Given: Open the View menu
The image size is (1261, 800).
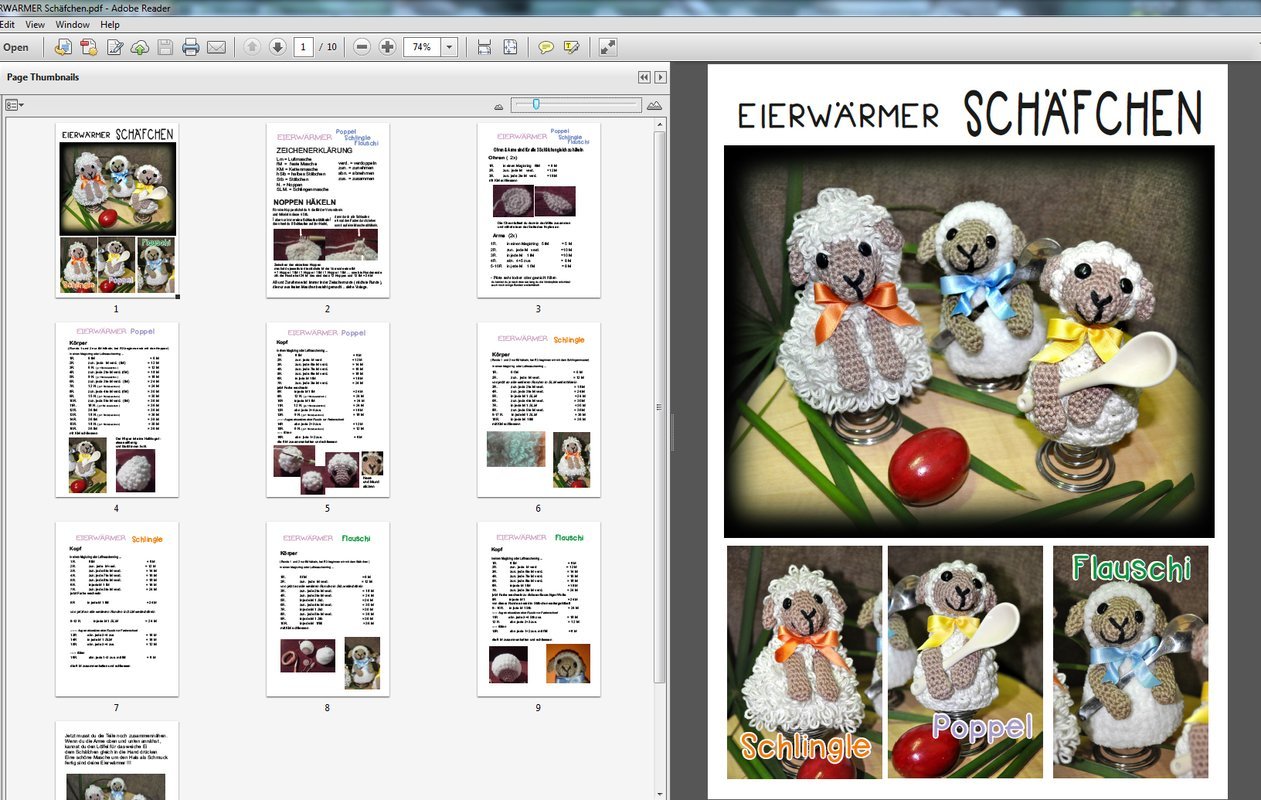Looking at the screenshot, I should [x=35, y=24].
